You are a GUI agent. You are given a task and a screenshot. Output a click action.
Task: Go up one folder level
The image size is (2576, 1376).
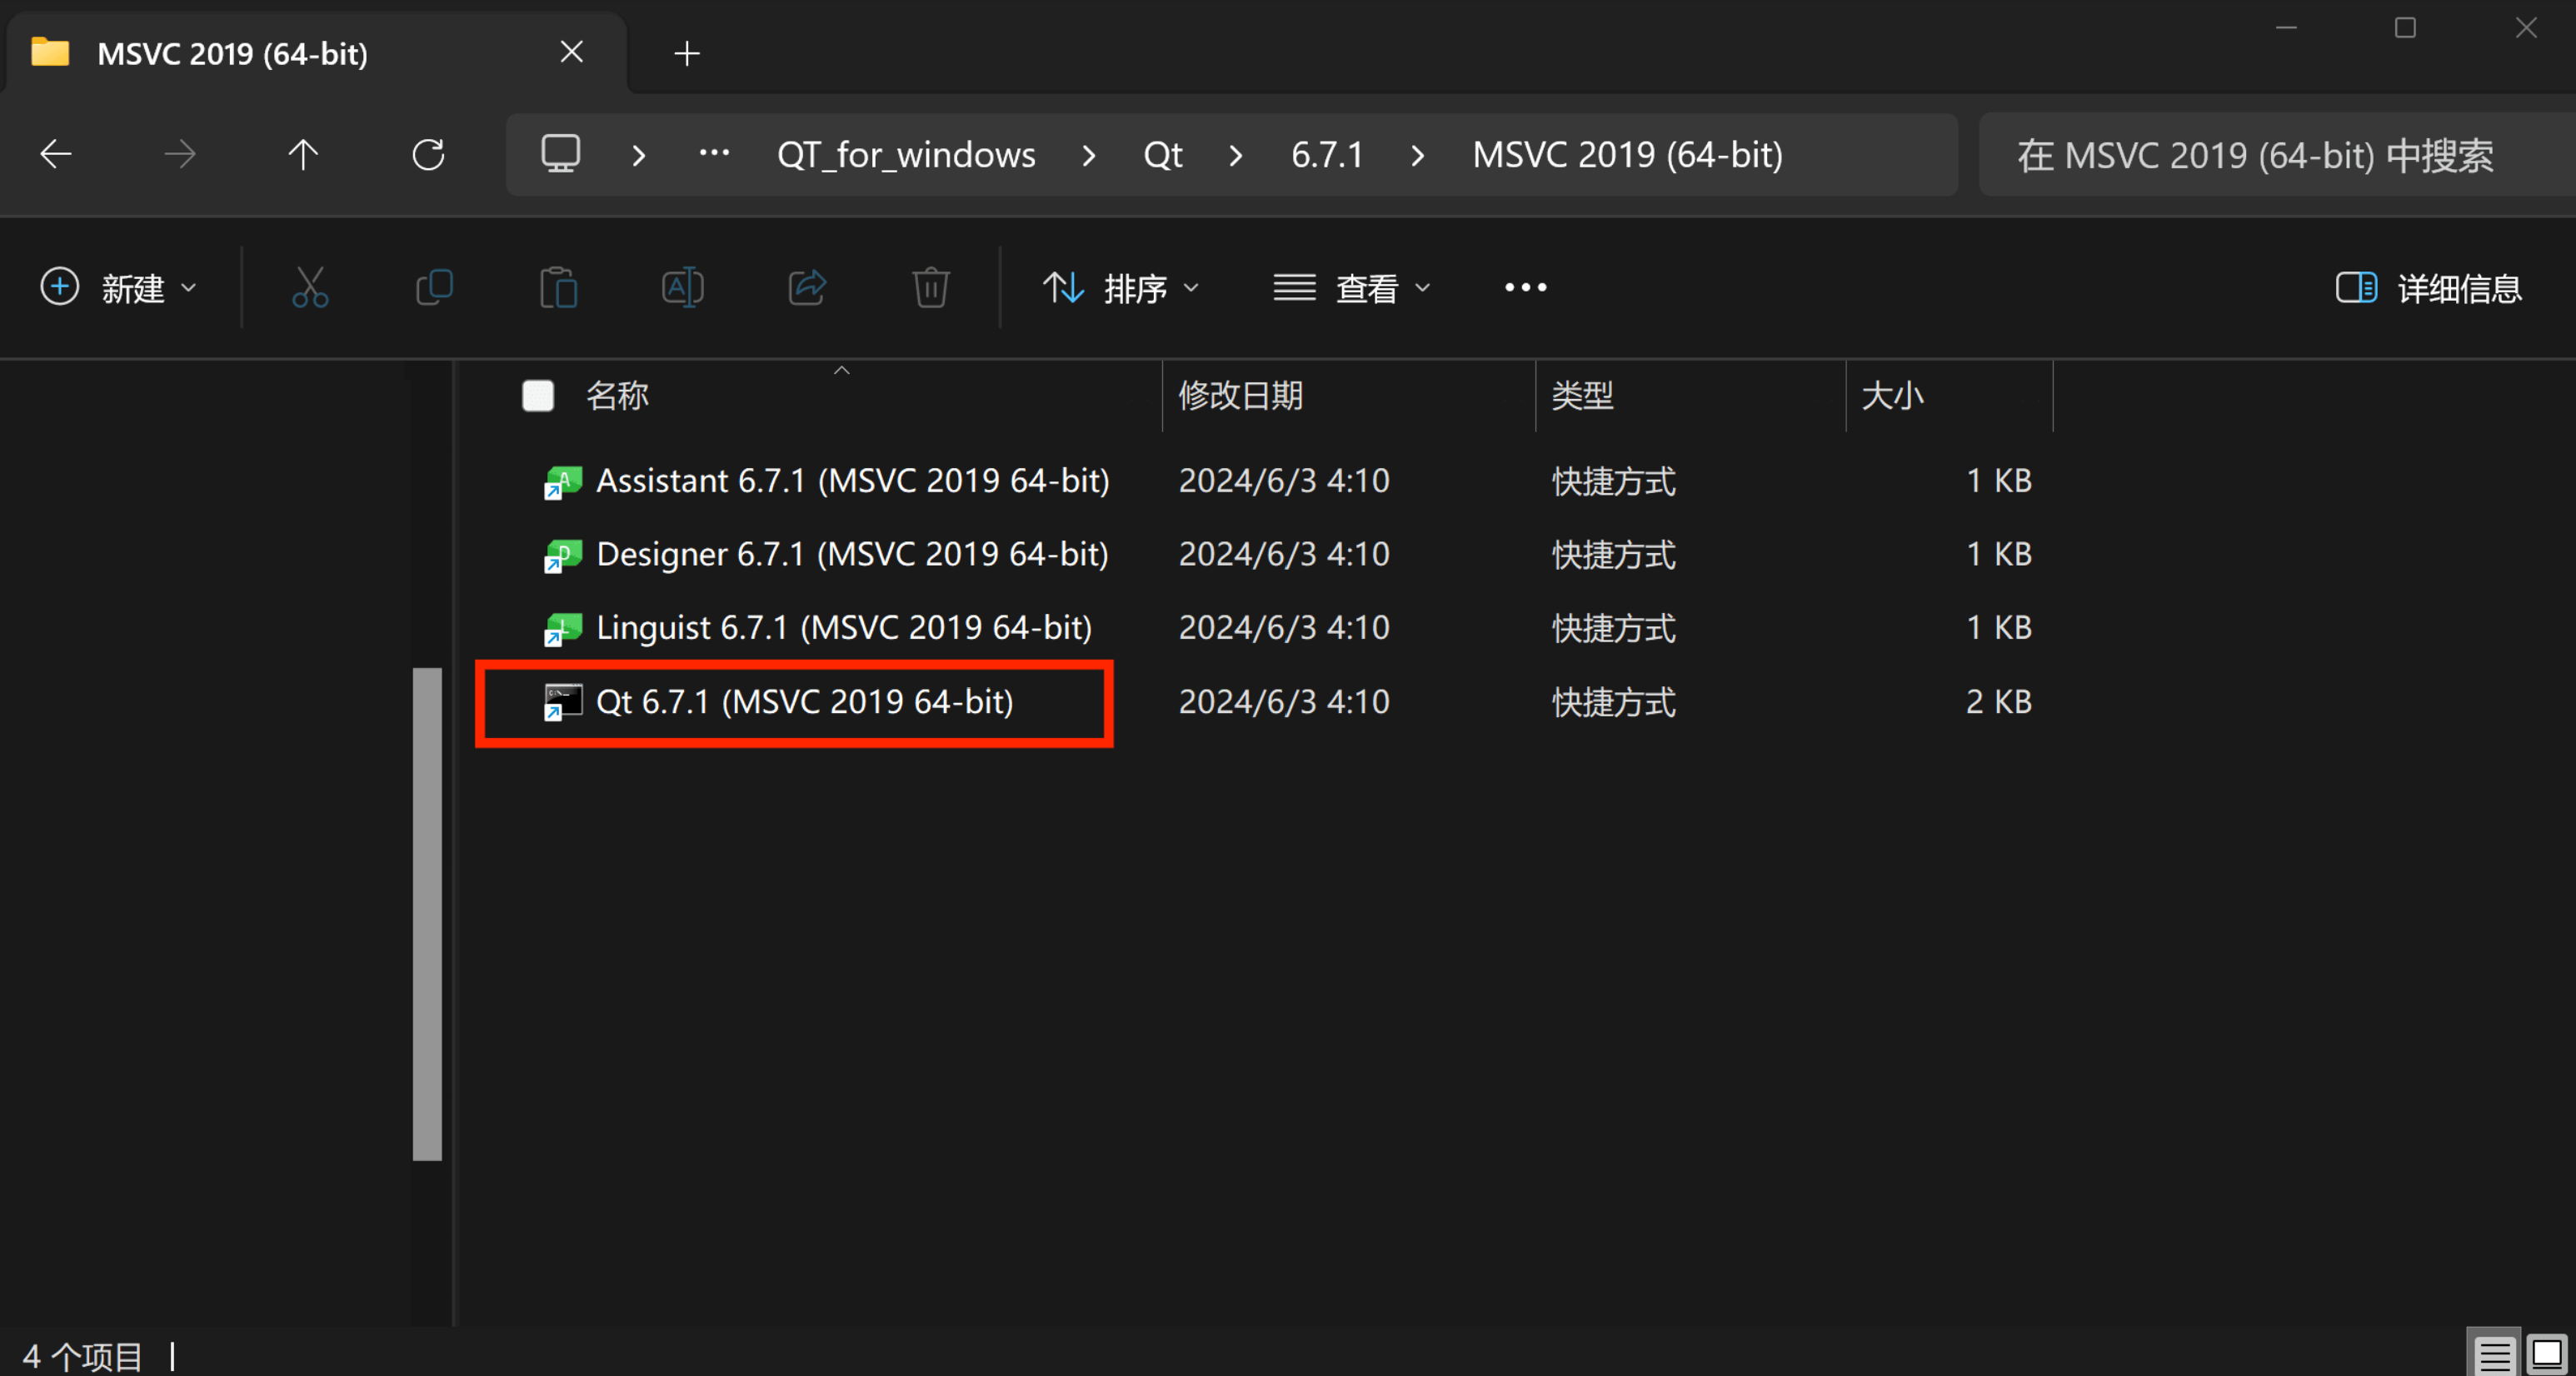click(302, 154)
